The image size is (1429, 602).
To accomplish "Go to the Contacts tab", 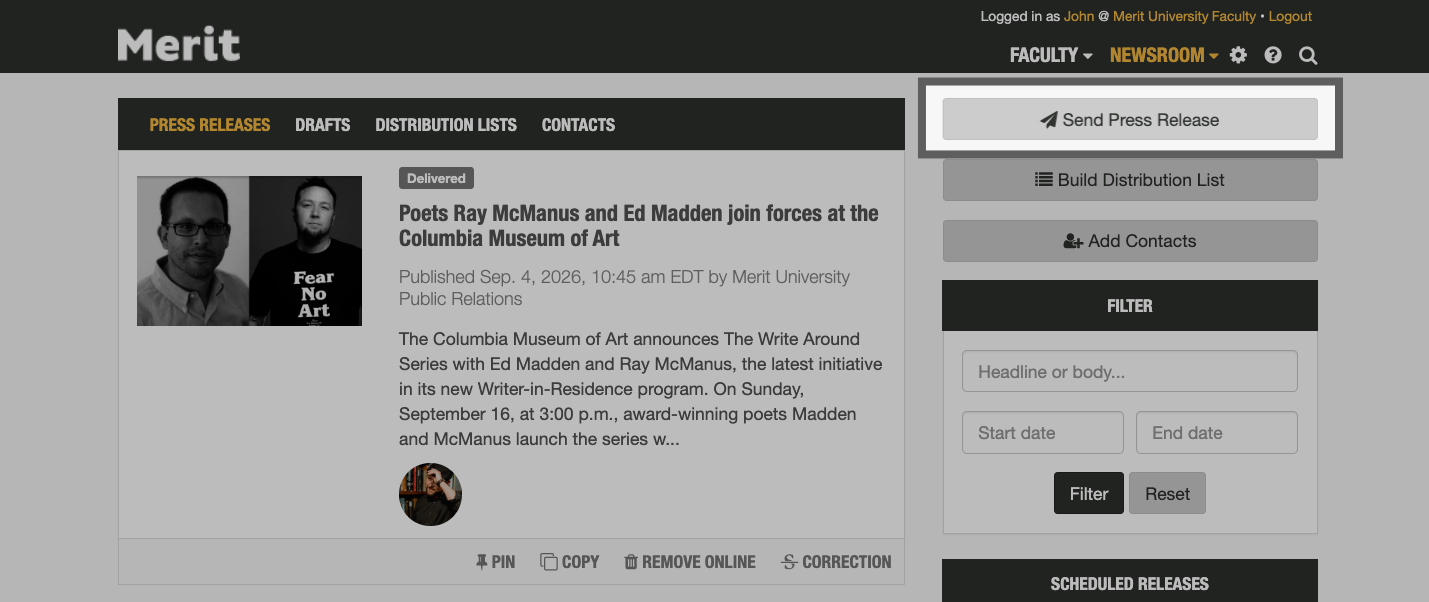I will [578, 125].
